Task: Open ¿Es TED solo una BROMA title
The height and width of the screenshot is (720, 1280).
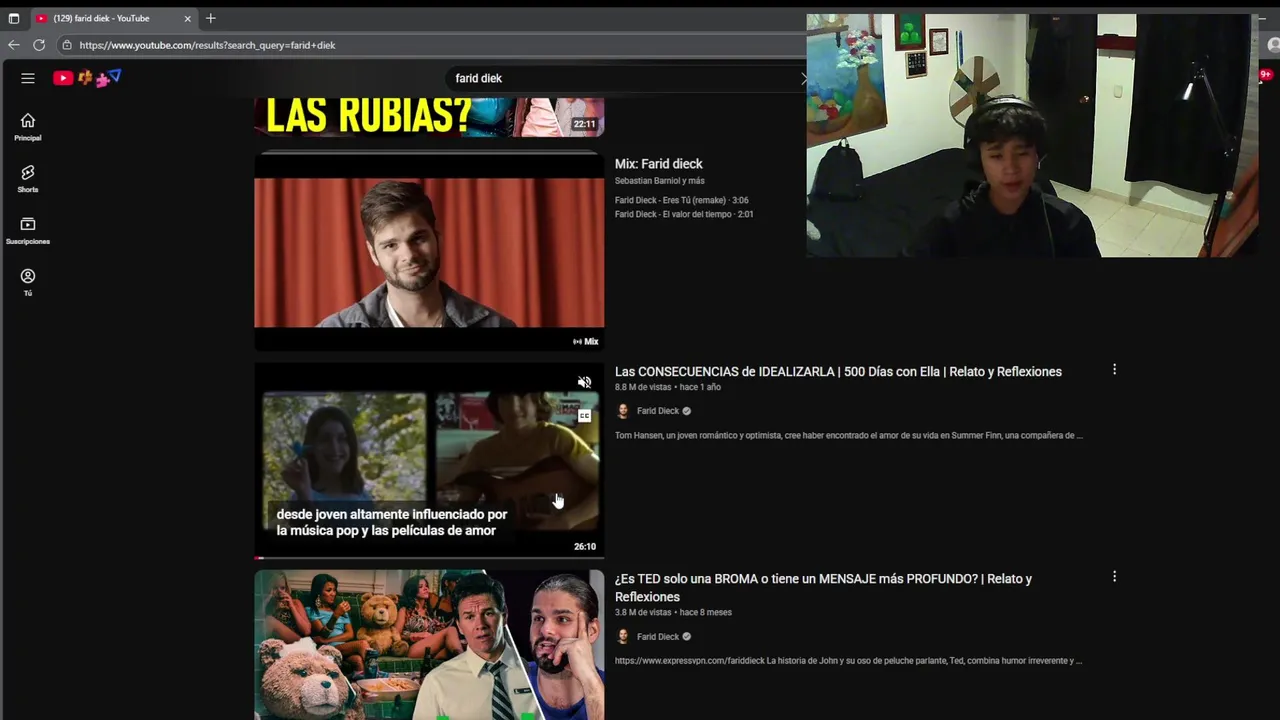Action: coord(823,587)
